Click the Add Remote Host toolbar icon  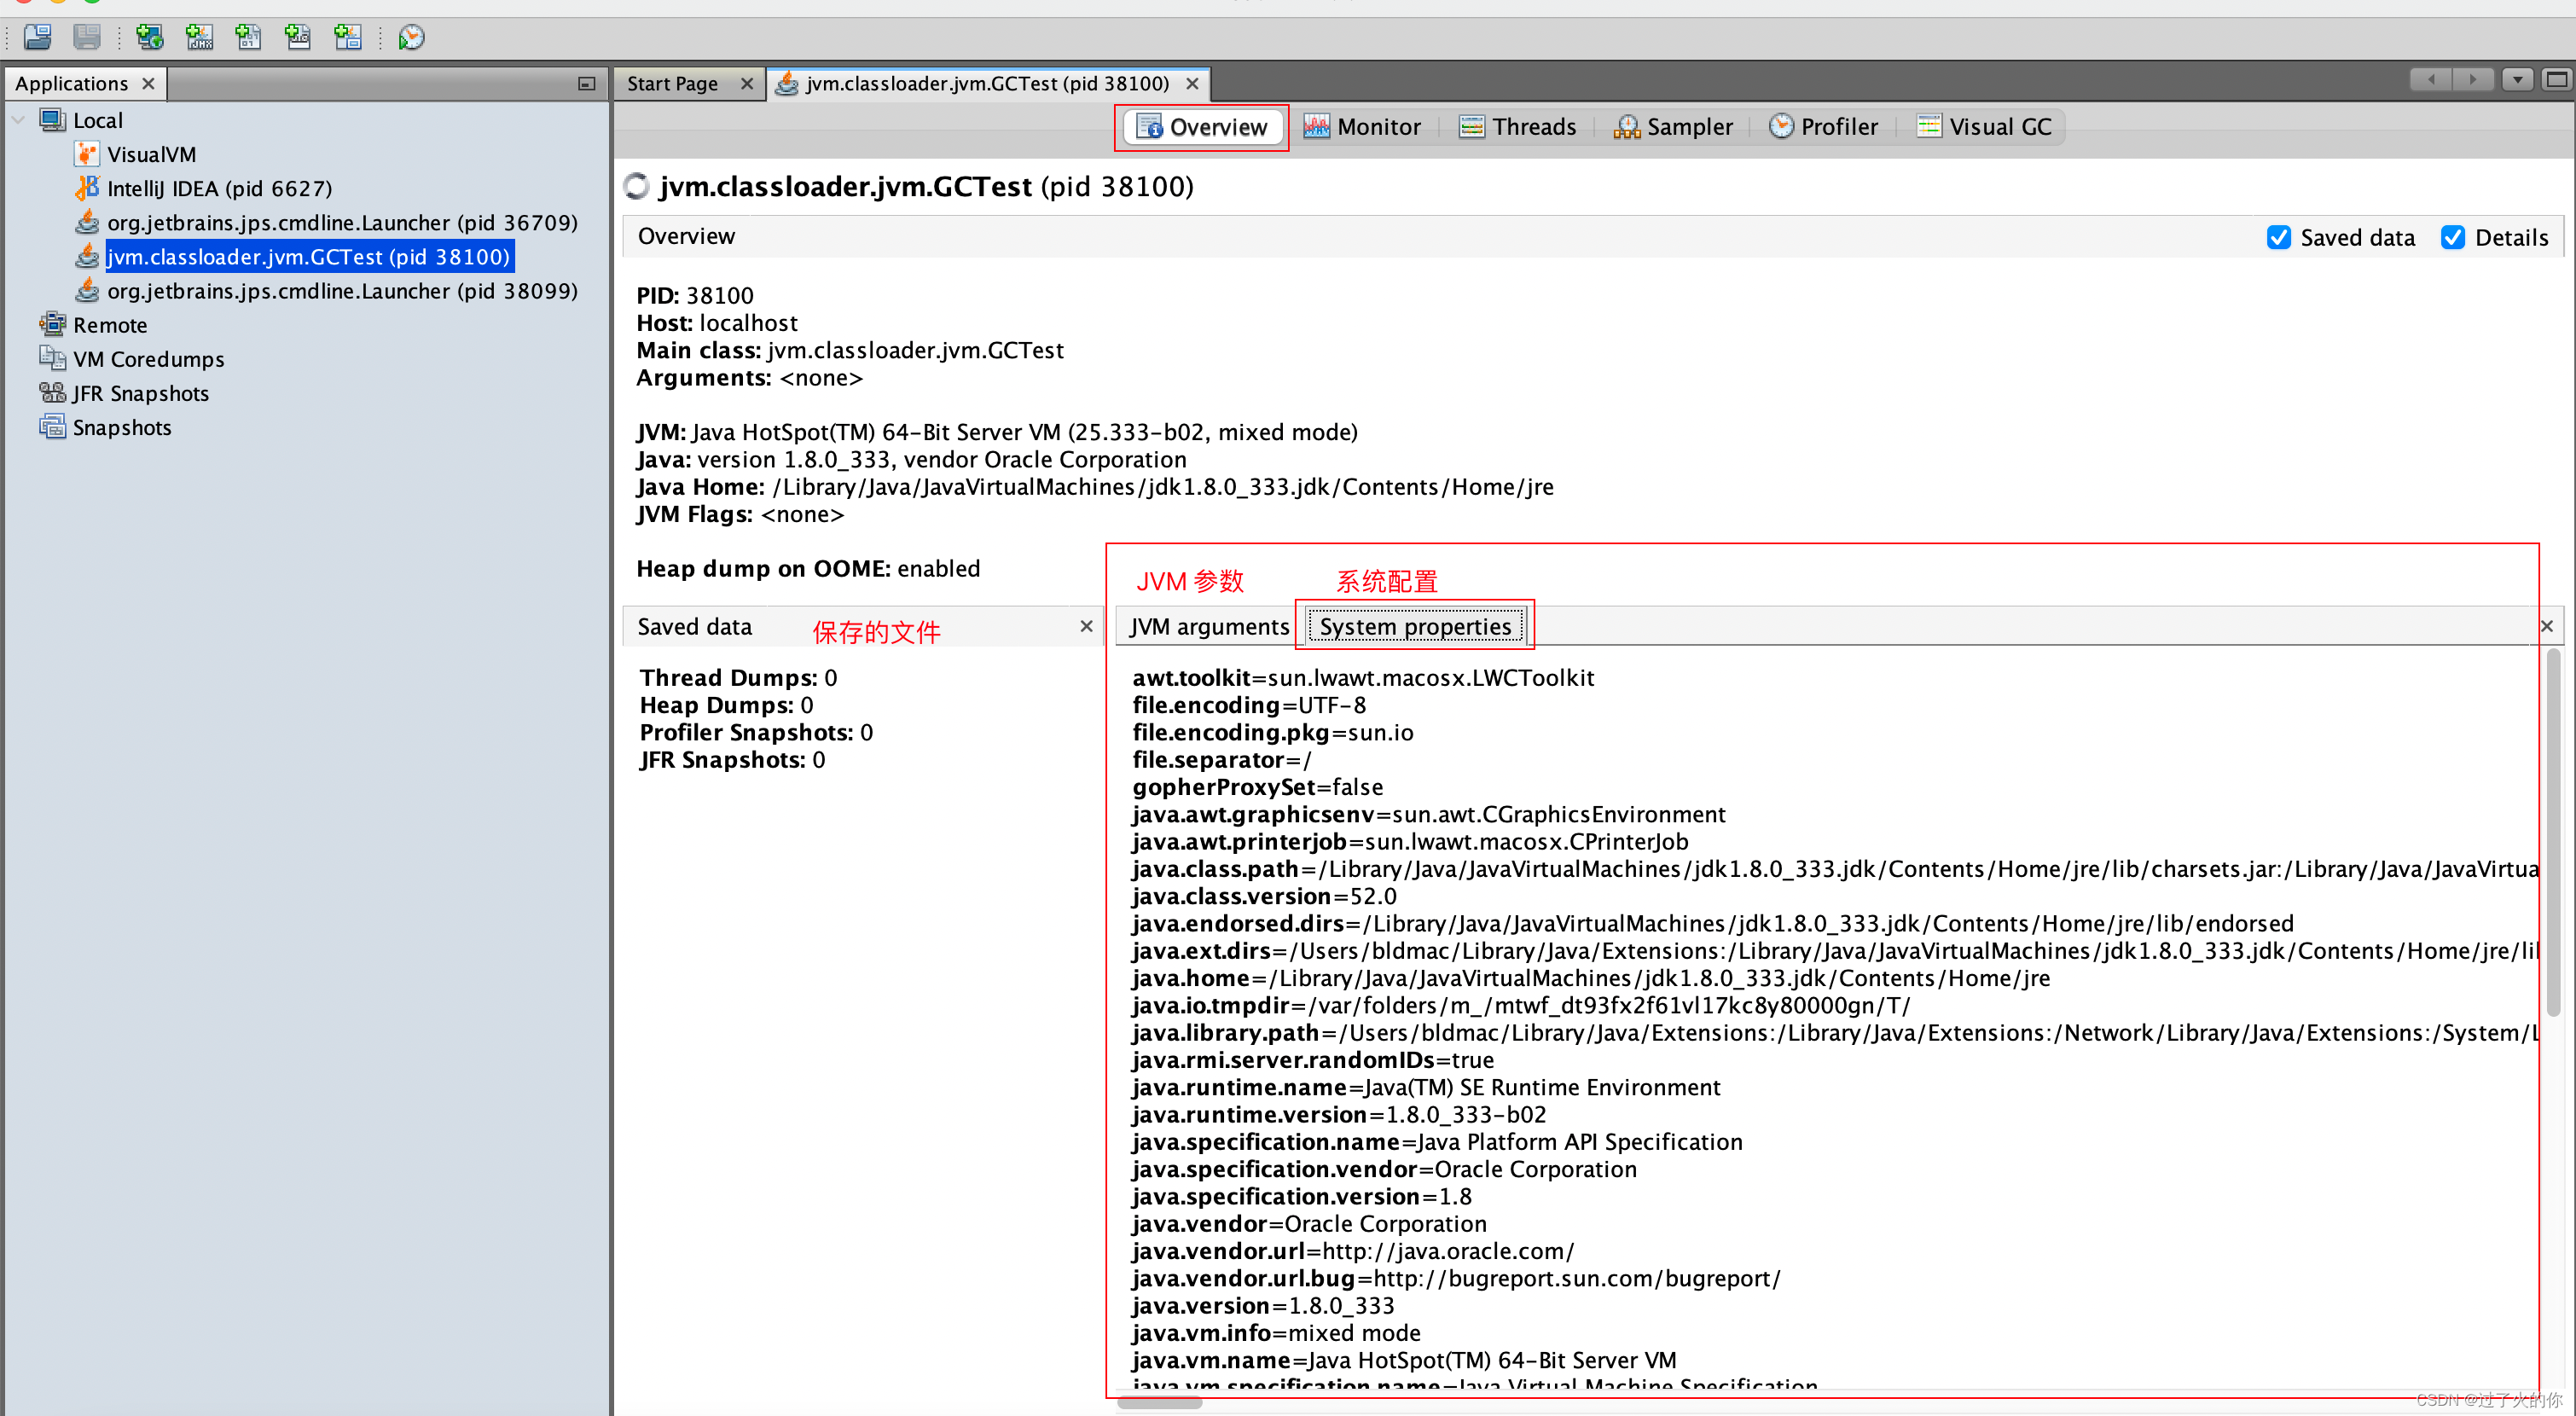tap(150, 37)
